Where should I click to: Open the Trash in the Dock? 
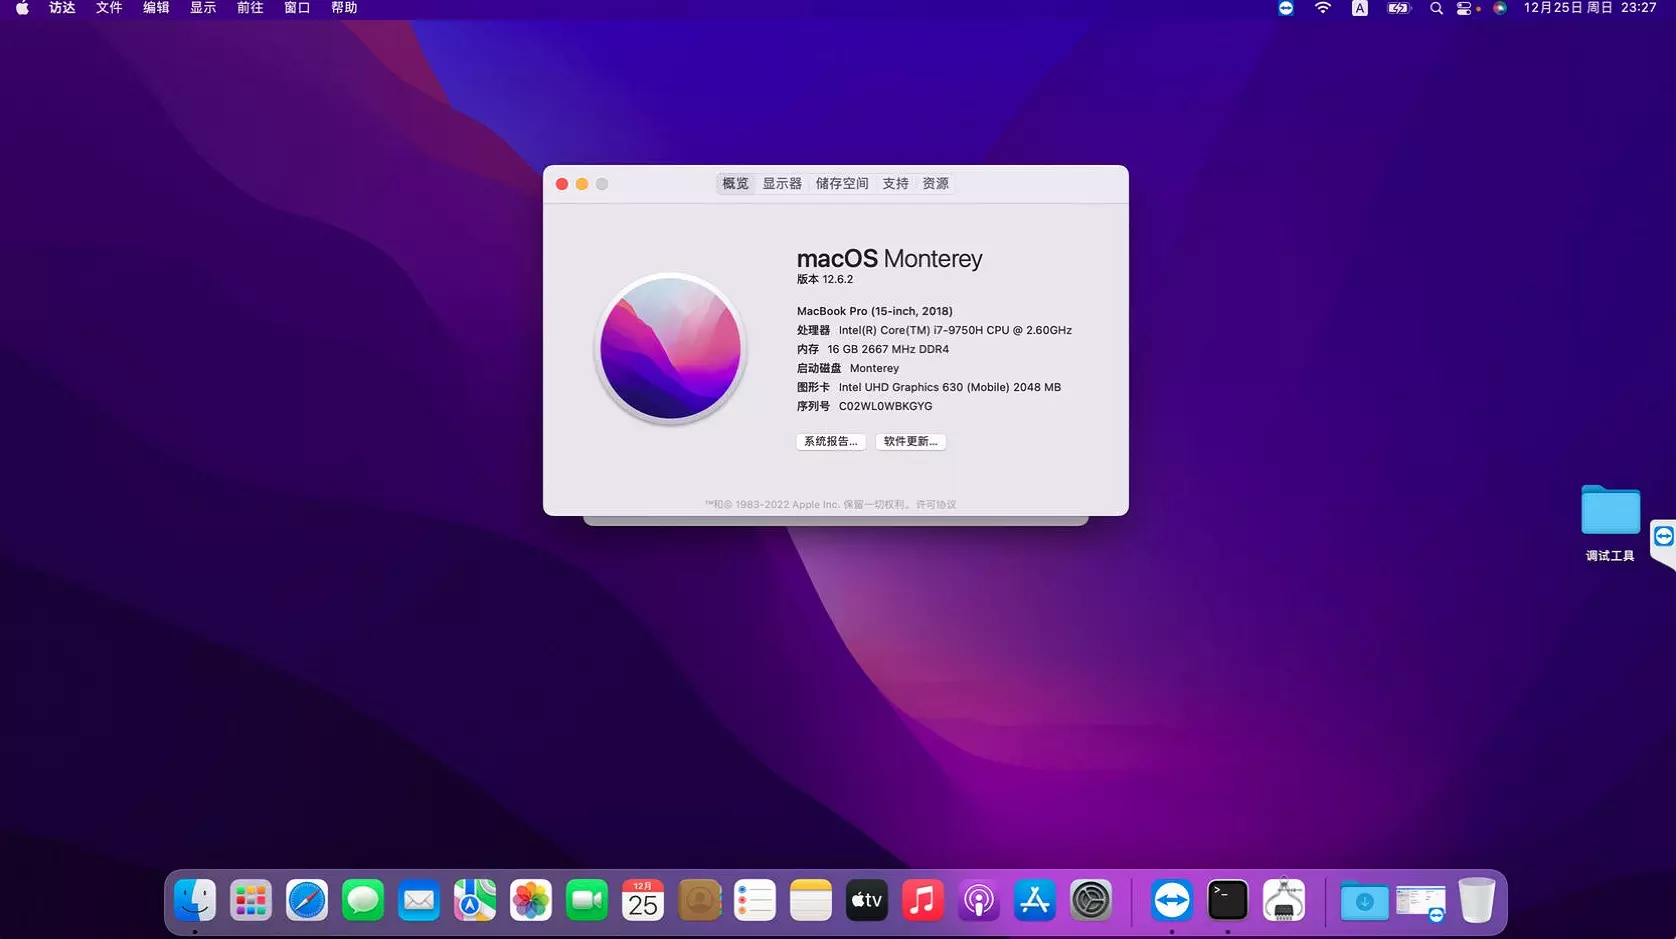(x=1476, y=901)
